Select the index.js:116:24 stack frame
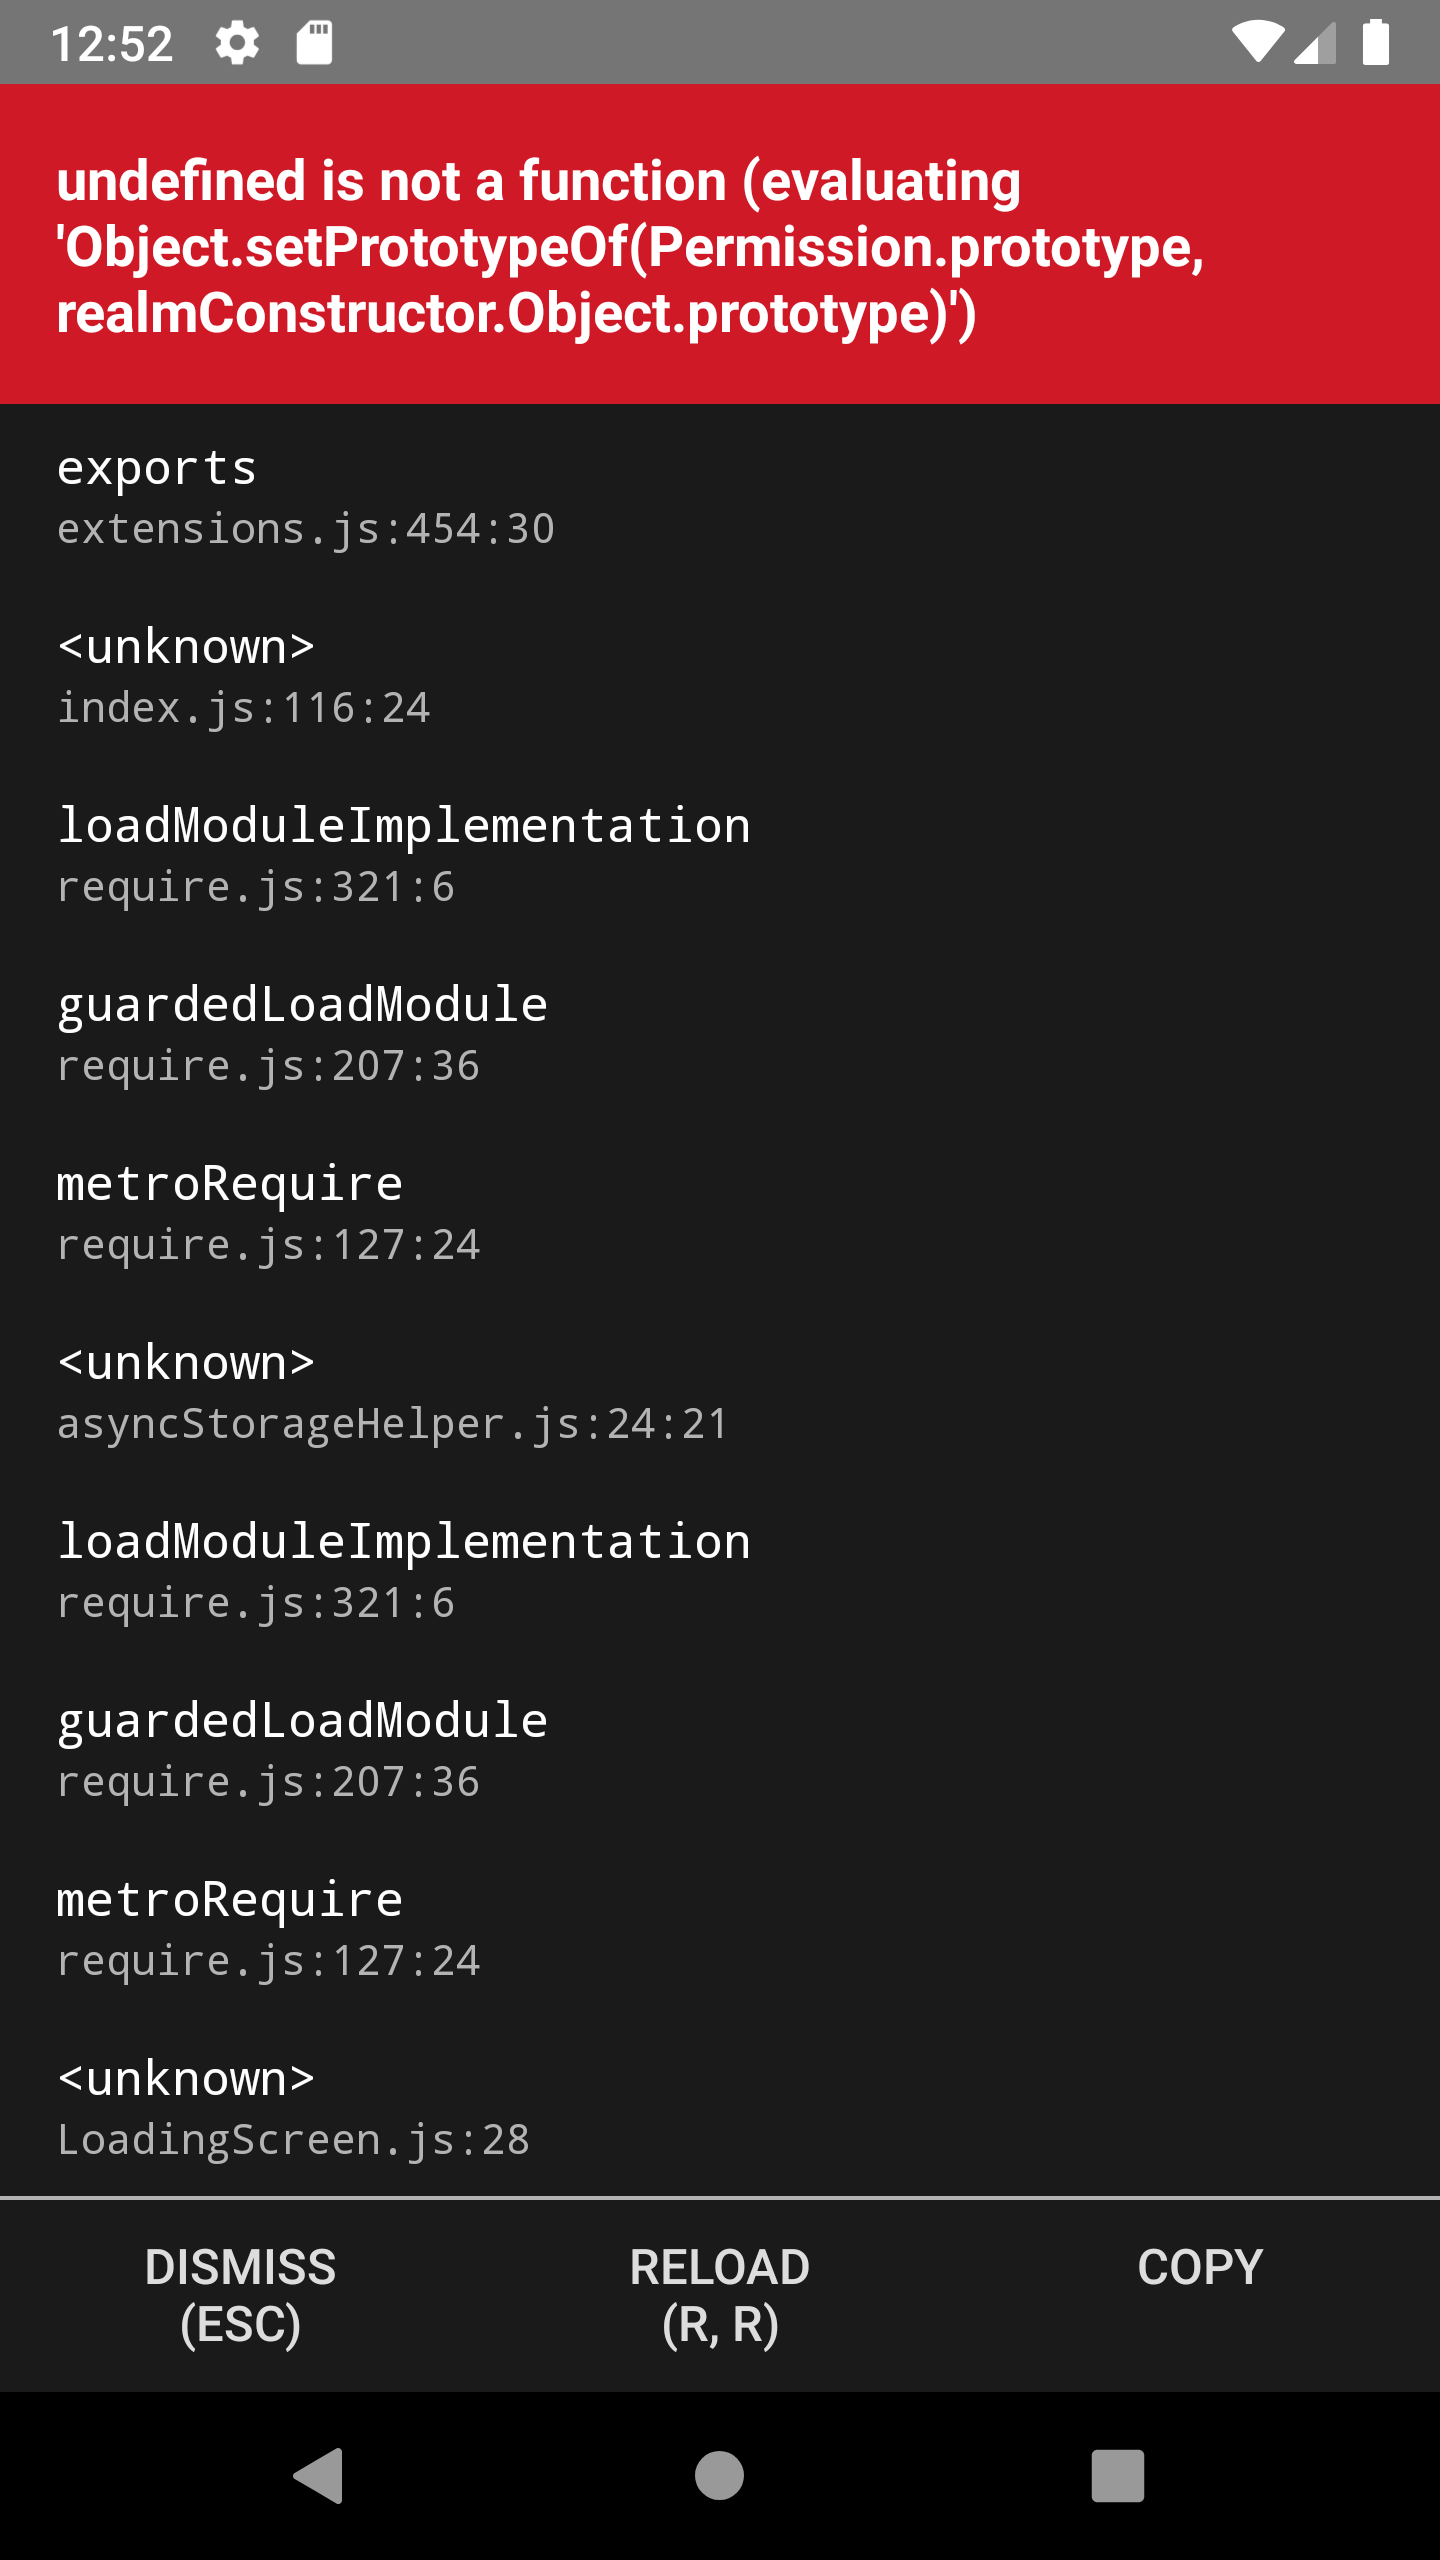The width and height of the screenshot is (1440, 2560). 244,677
